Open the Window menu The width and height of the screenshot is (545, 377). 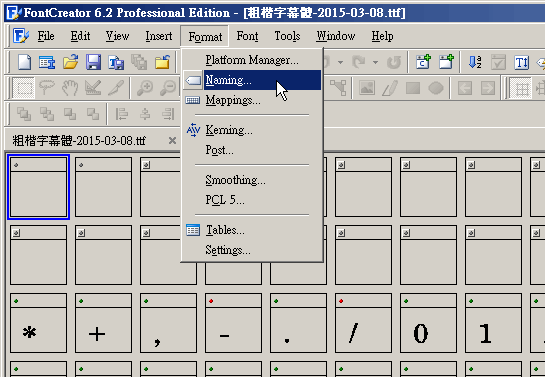(x=336, y=36)
